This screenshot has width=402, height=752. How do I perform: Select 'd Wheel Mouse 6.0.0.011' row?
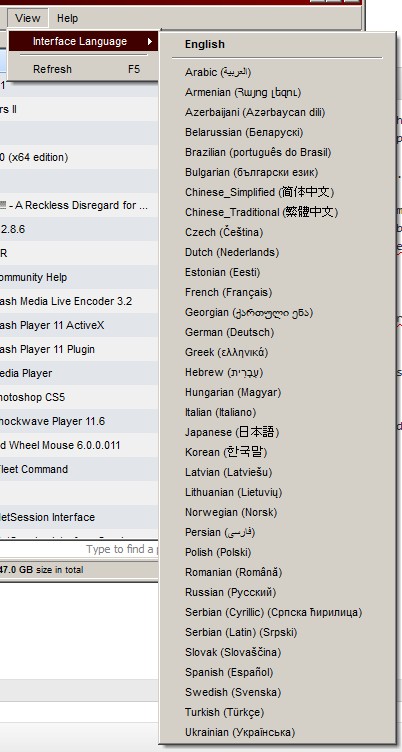pos(79,445)
